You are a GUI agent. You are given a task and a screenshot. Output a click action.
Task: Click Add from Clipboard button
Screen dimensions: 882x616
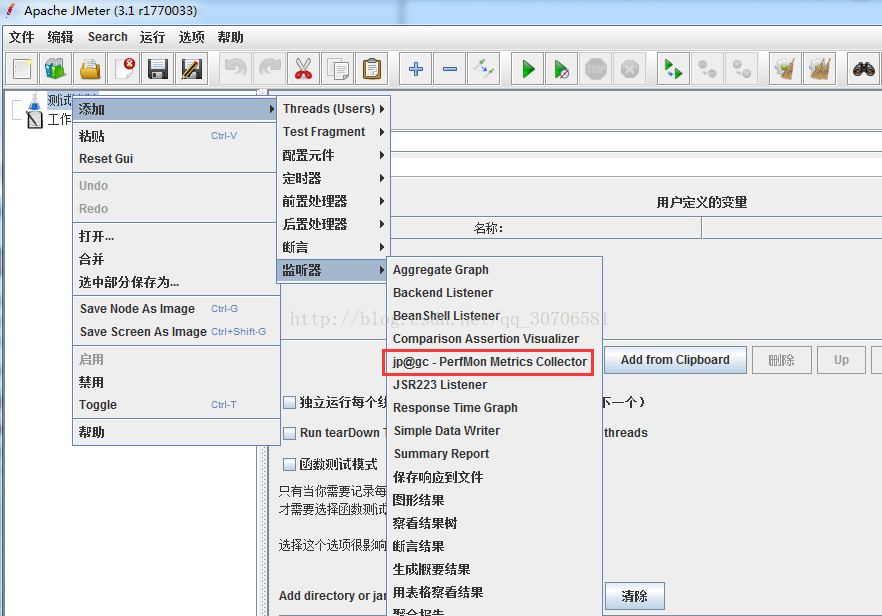(675, 360)
